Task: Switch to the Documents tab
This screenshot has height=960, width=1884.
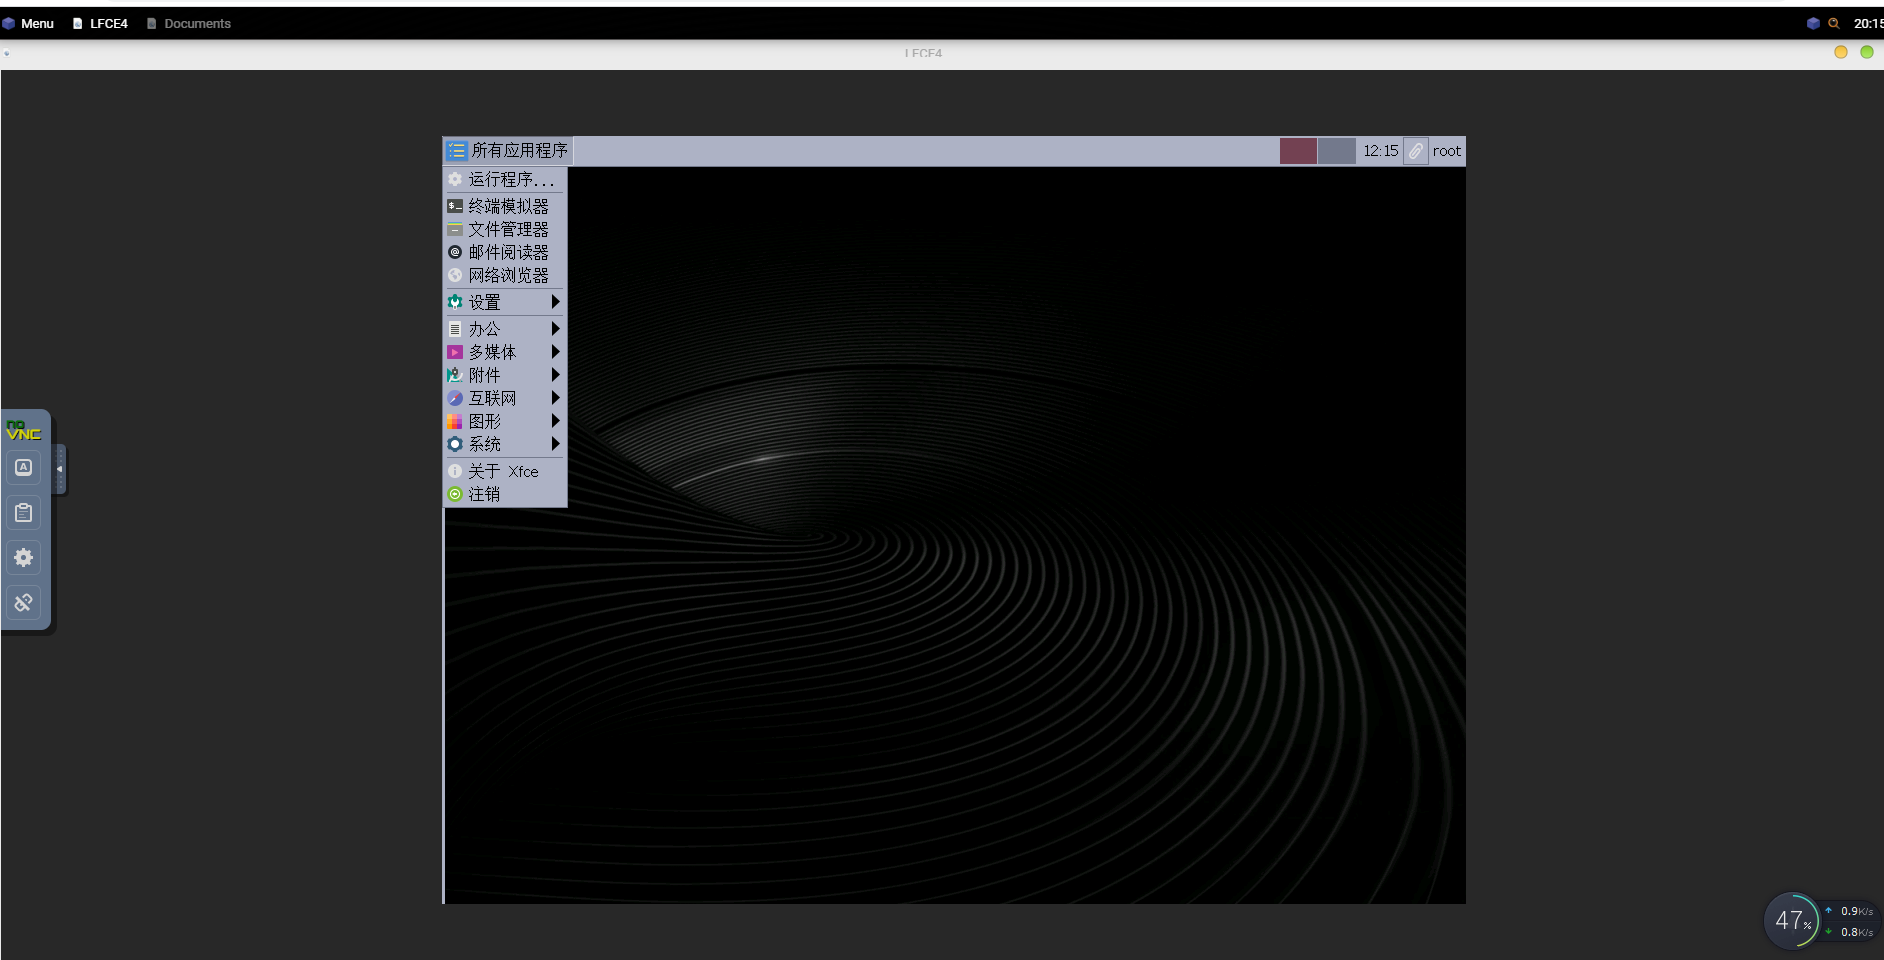Action: (189, 23)
